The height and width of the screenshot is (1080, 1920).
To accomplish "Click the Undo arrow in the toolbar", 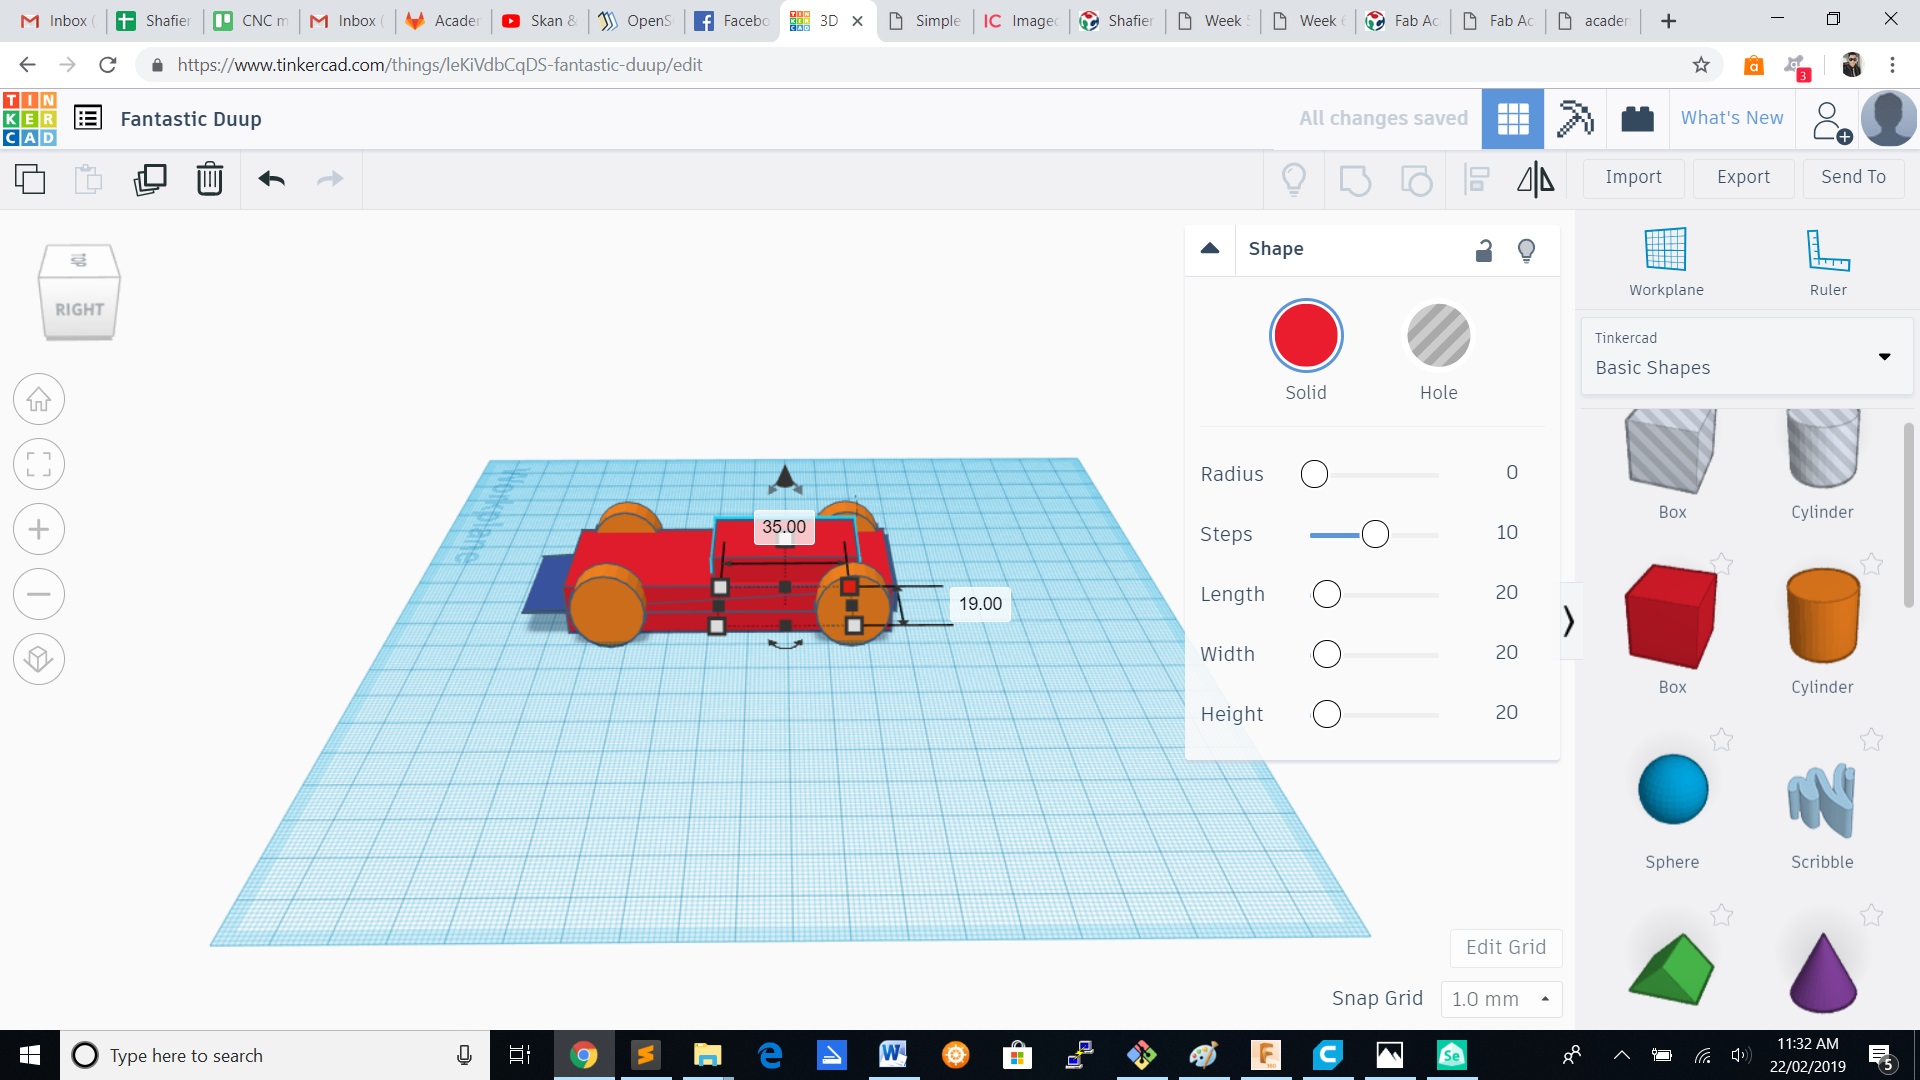I will pyautogui.click(x=271, y=179).
